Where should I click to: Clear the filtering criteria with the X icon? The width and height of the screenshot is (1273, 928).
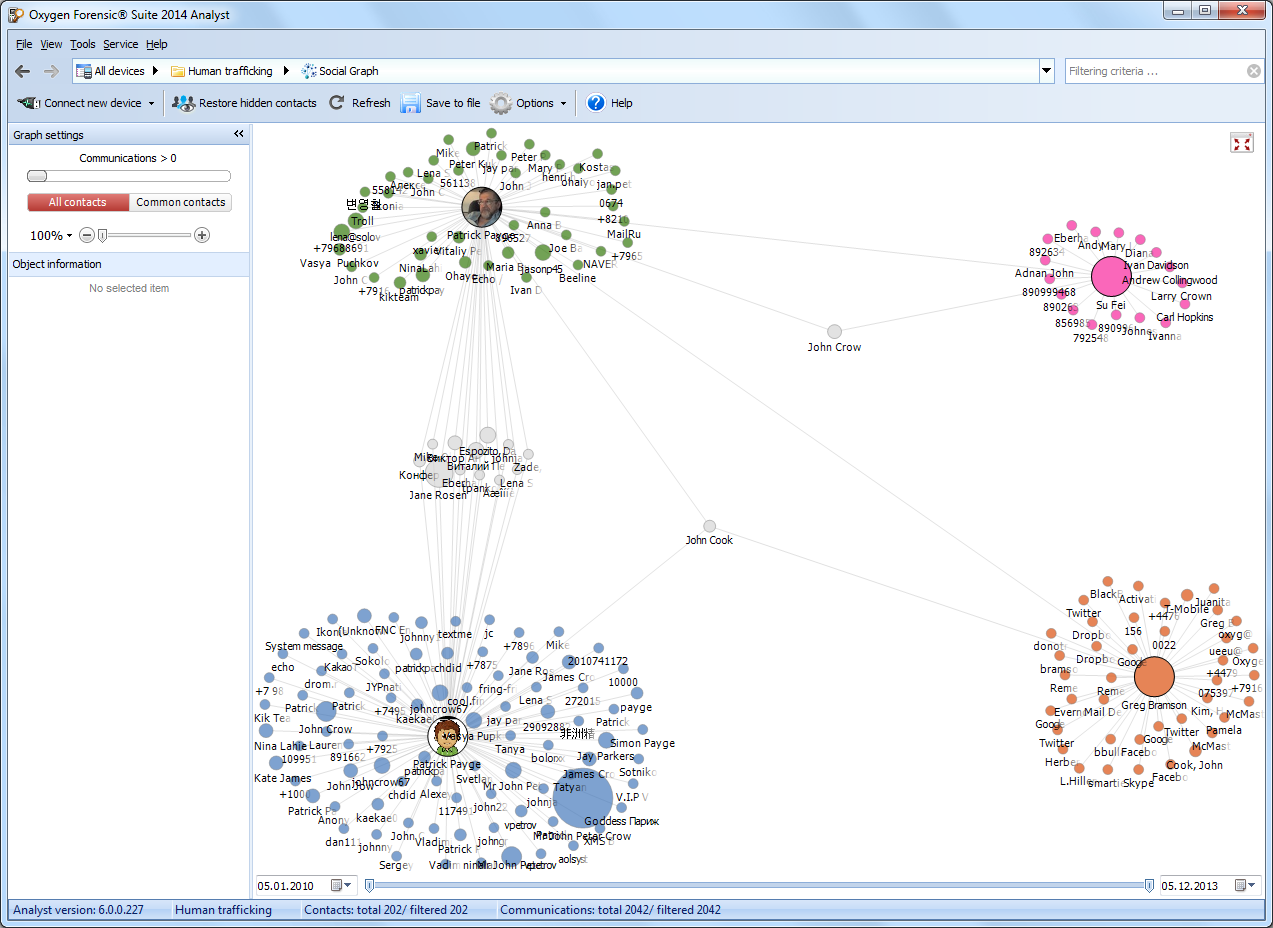click(x=1254, y=71)
